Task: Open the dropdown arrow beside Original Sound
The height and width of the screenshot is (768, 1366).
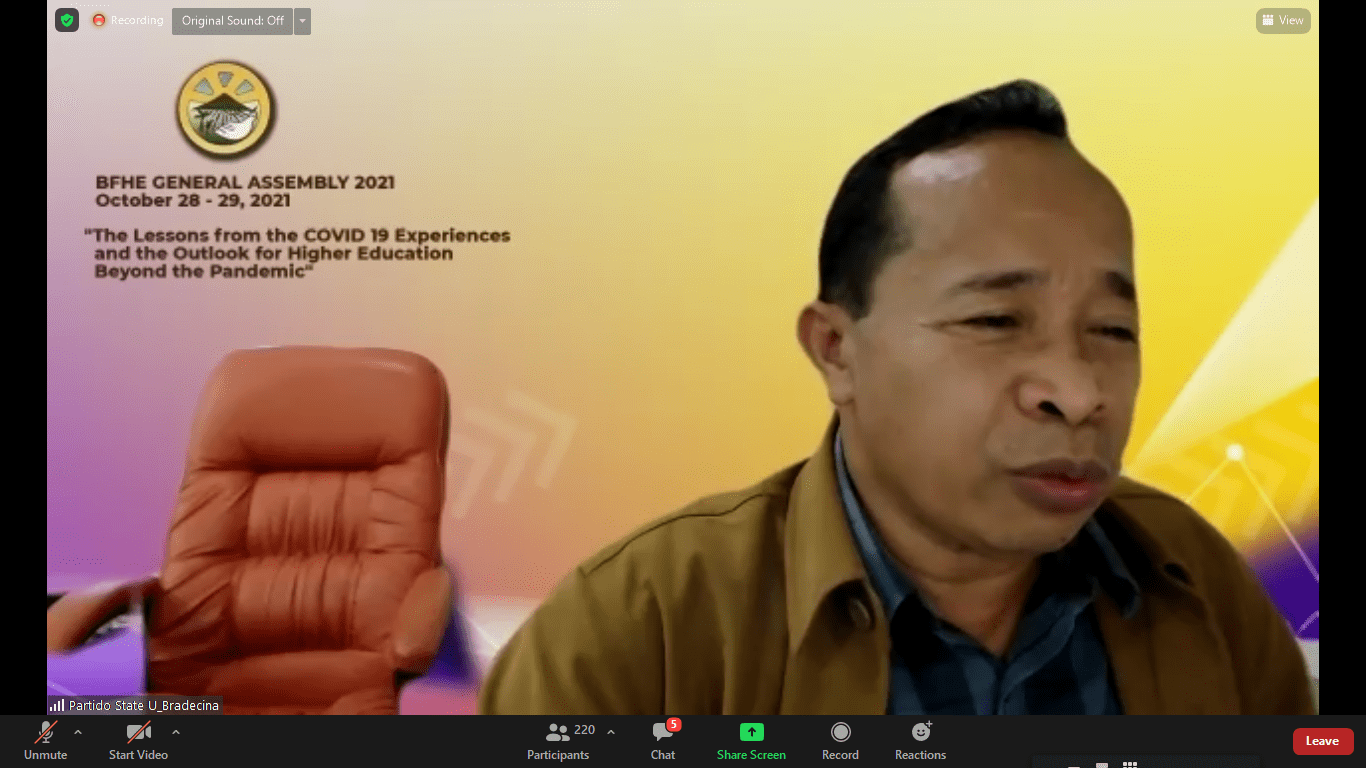Action: [302, 21]
